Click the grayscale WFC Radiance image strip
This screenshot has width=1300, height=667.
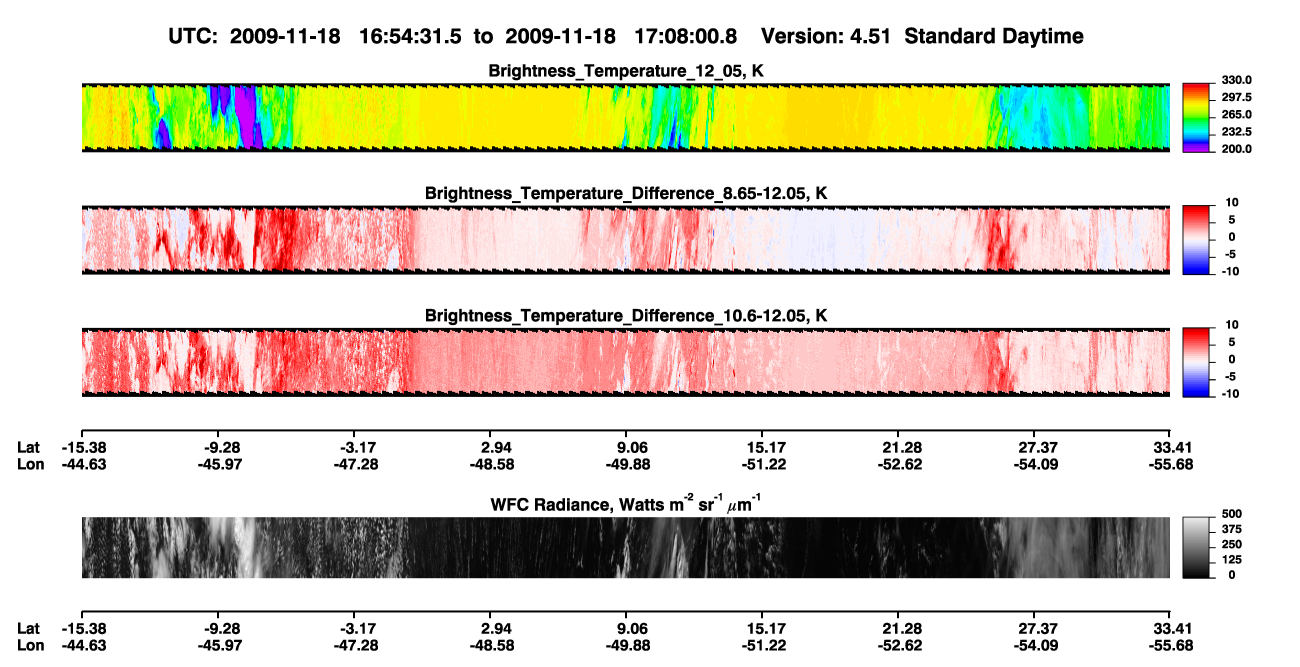point(625,548)
